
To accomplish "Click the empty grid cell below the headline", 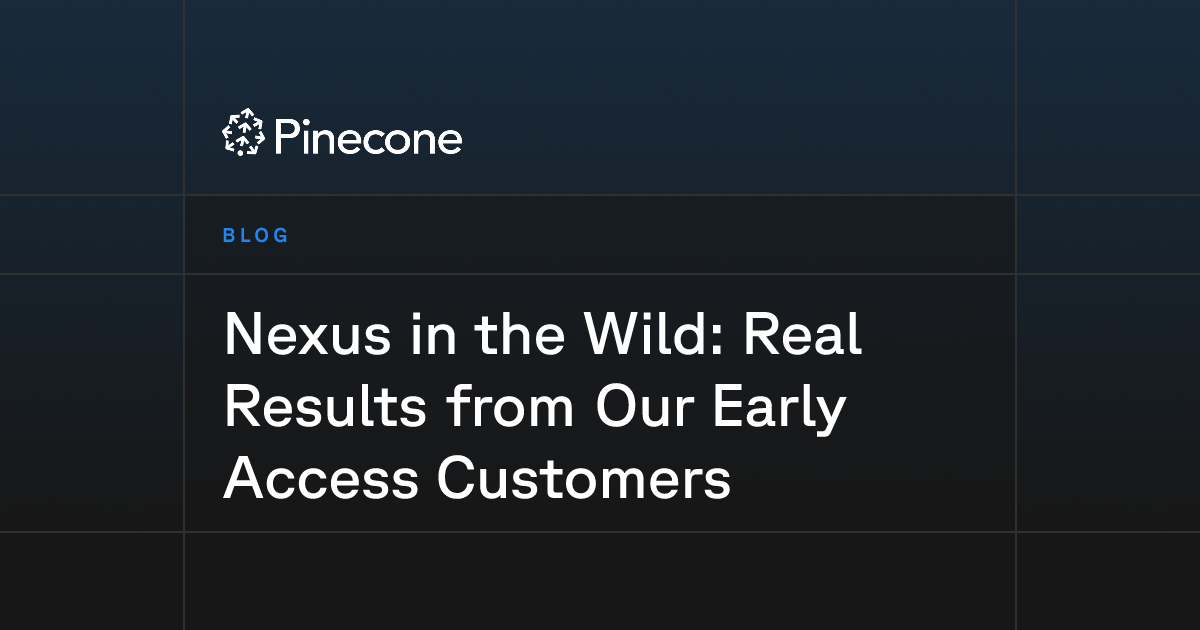I will (600, 581).
